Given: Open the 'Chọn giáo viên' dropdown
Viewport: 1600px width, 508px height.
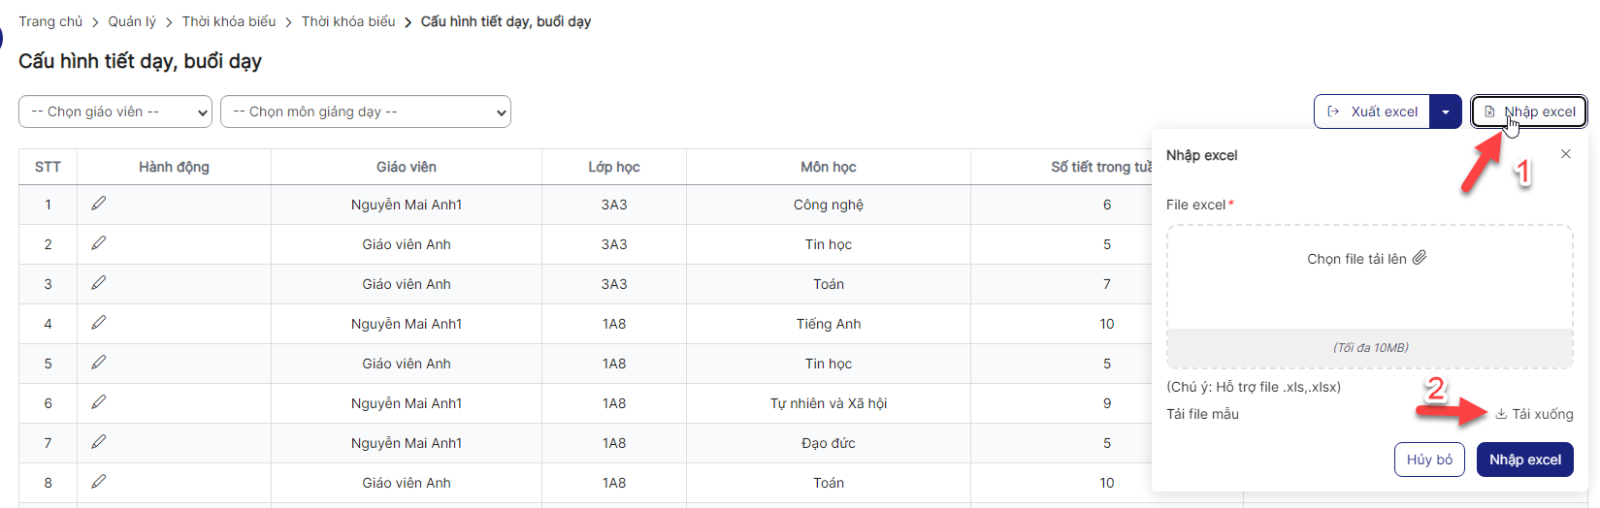Looking at the screenshot, I should click(115, 112).
